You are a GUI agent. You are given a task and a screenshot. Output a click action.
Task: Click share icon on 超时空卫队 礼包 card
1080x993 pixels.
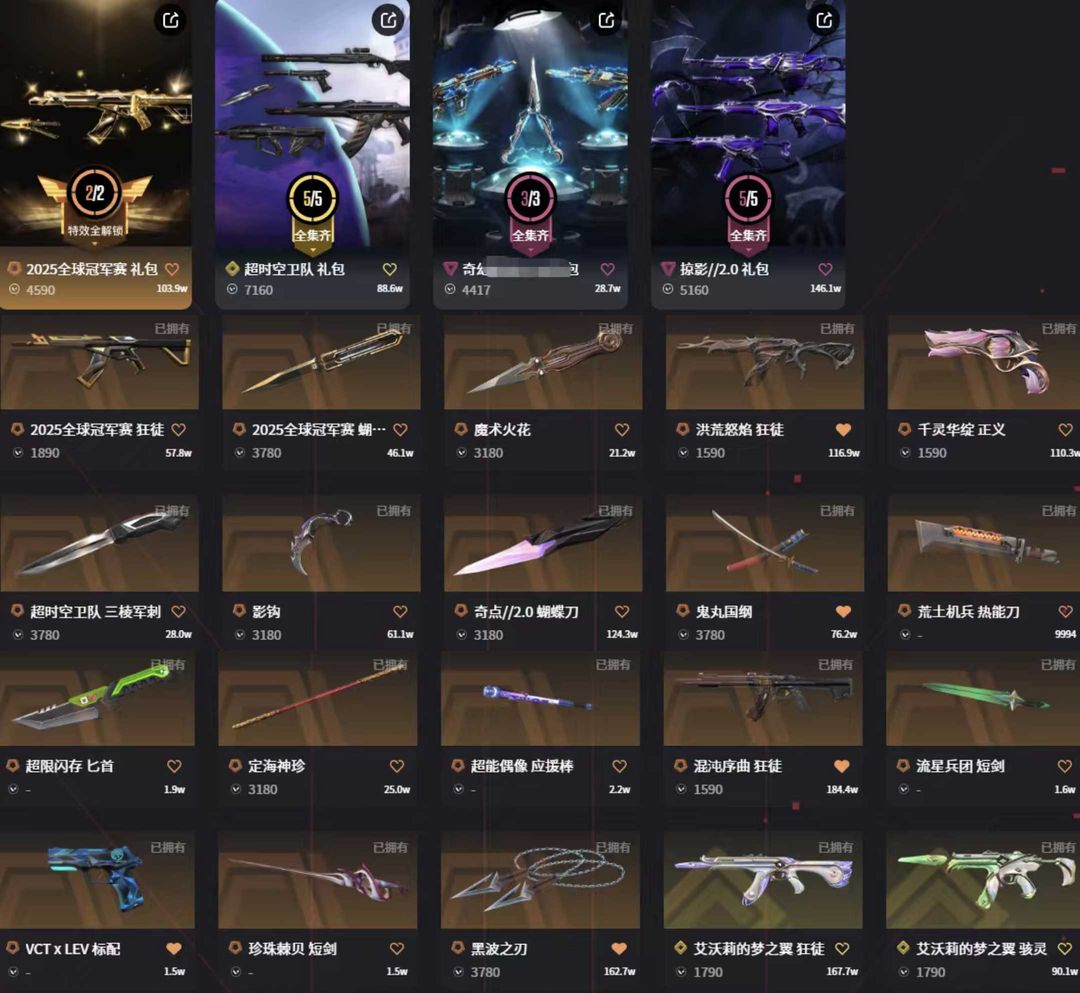coord(388,20)
